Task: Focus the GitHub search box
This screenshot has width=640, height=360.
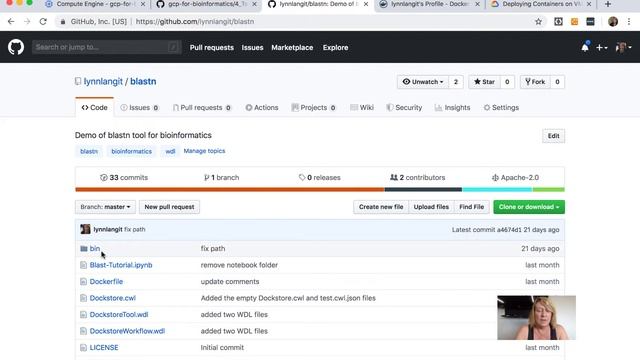Action: pos(107,47)
